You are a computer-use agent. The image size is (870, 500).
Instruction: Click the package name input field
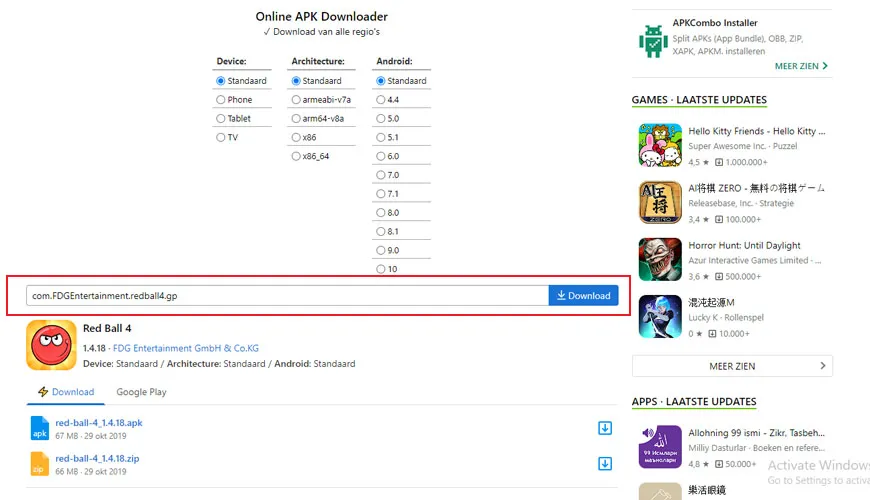[287, 296]
